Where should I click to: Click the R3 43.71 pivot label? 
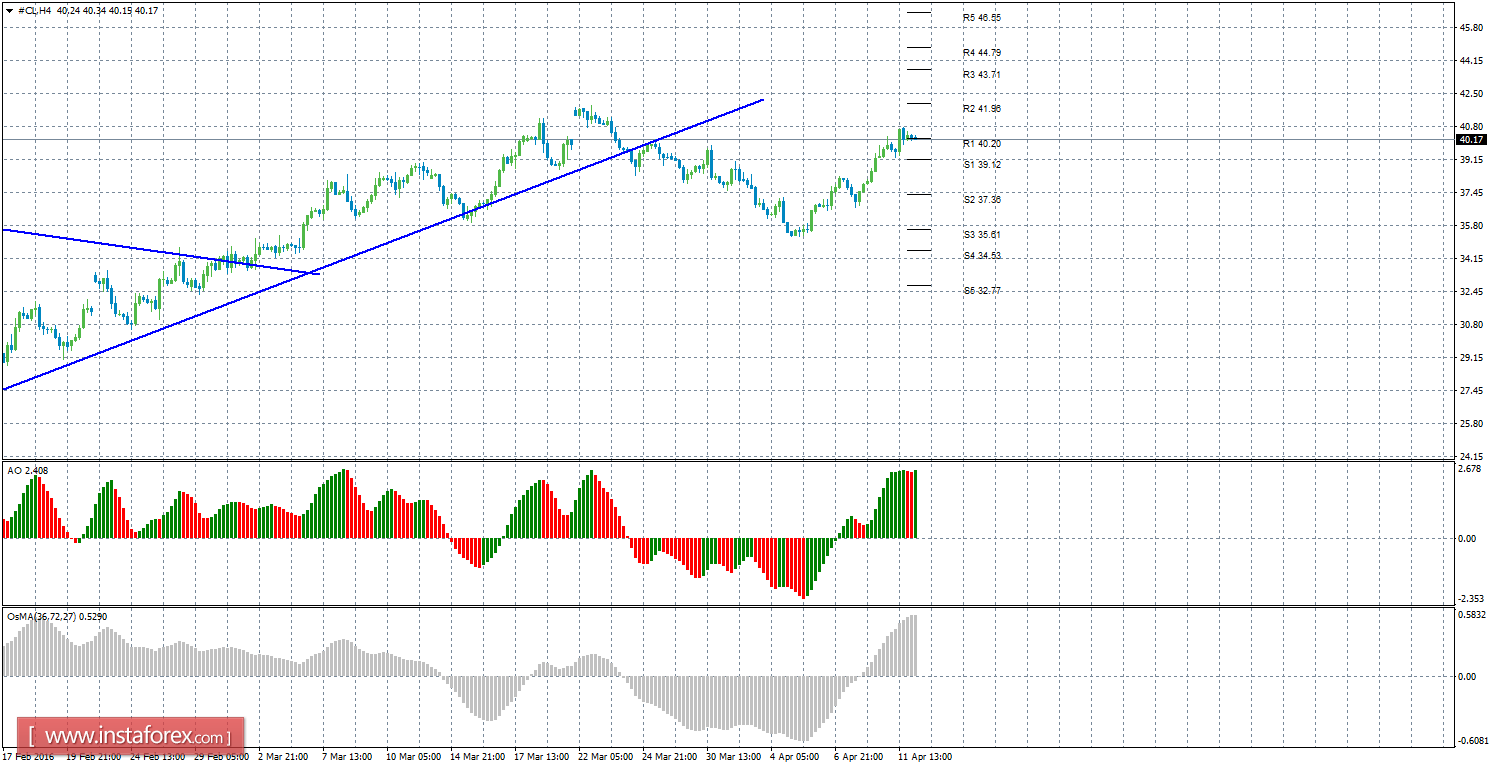tap(982, 74)
